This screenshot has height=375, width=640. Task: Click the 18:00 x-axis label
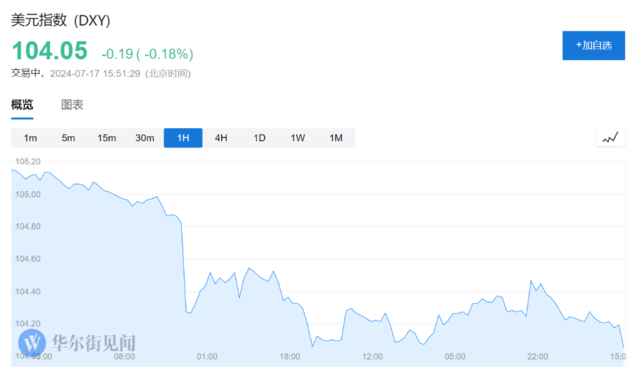tap(290, 356)
